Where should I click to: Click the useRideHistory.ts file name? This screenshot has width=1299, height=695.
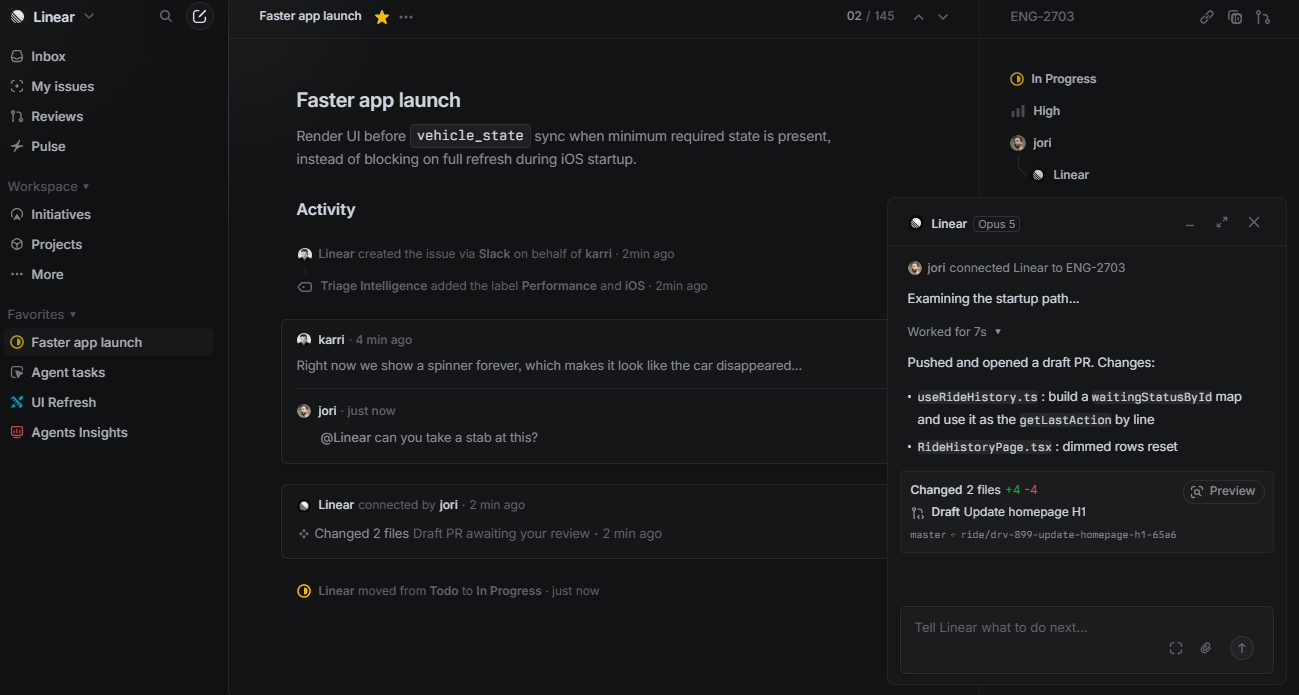click(x=976, y=397)
